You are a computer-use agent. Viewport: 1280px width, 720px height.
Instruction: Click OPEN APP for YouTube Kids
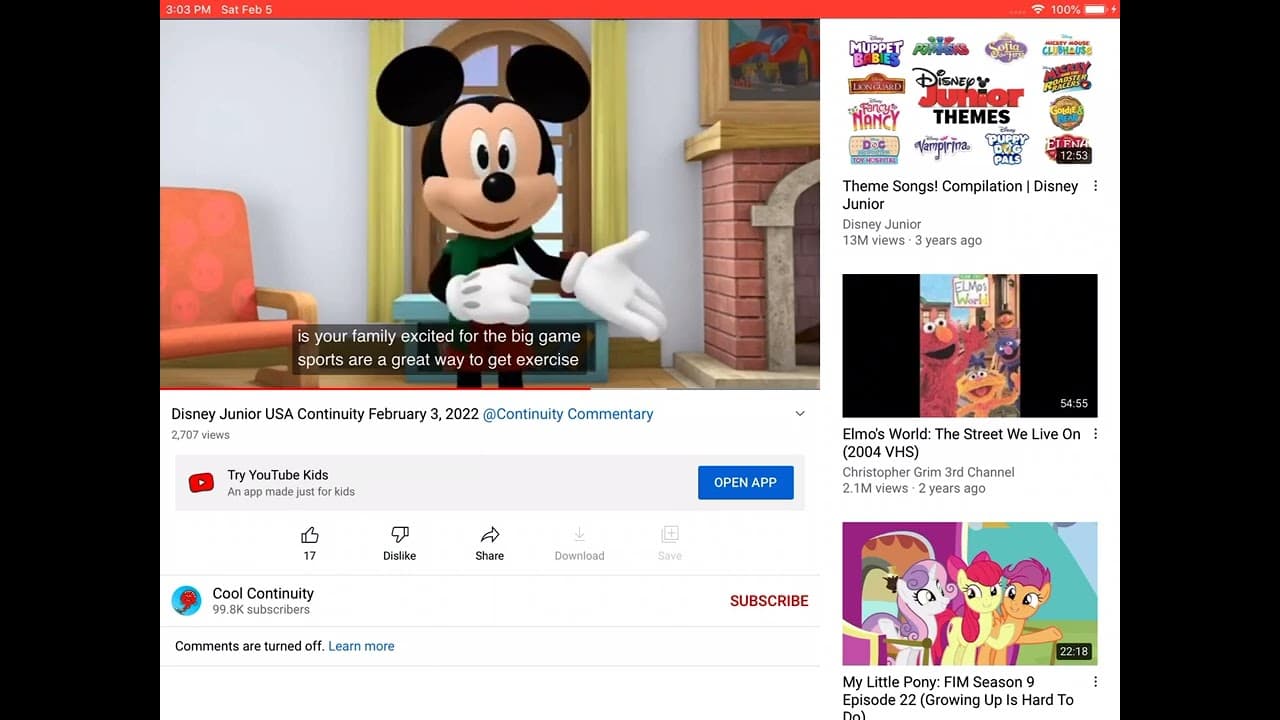click(x=745, y=482)
